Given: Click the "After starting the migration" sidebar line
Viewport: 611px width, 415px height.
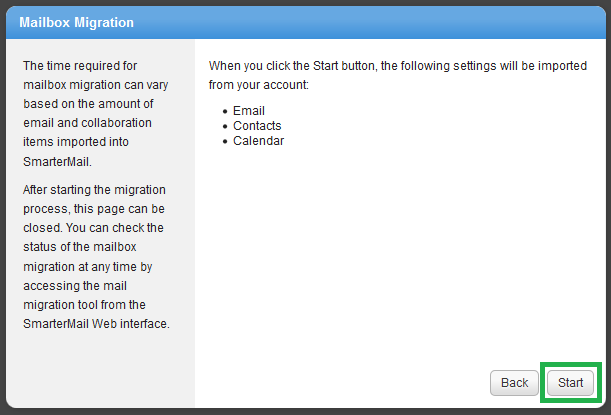Looking at the screenshot, I should 94,190.
